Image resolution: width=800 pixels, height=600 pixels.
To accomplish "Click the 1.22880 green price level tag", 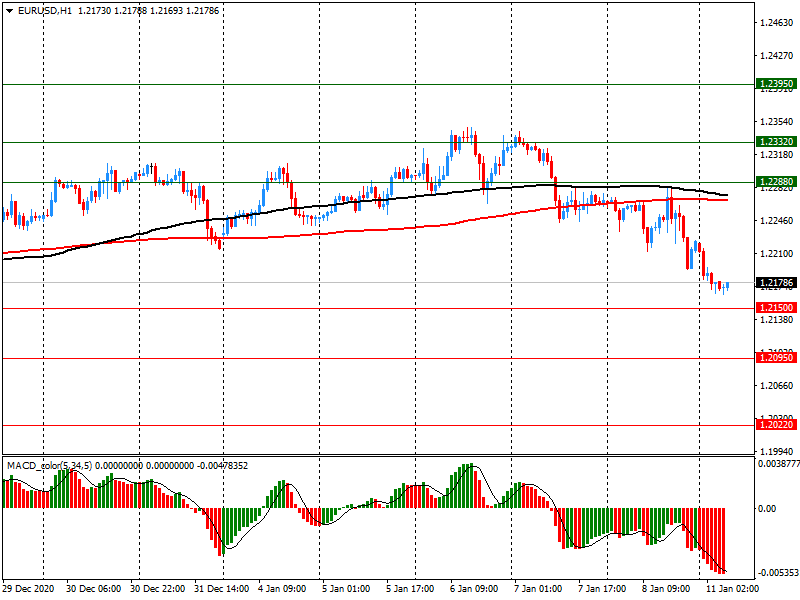I will [x=775, y=182].
